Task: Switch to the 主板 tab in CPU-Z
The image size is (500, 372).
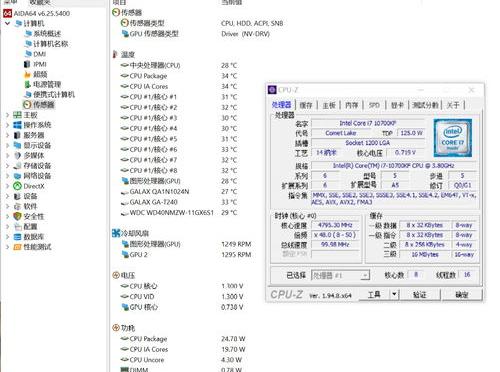Action: pyautogui.click(x=329, y=105)
